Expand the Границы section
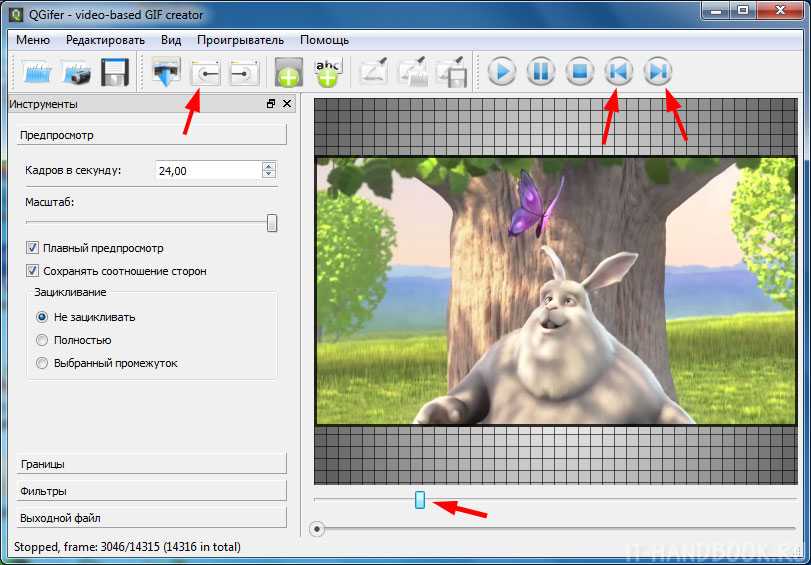Viewport: 811px width, 565px height. pos(152,464)
